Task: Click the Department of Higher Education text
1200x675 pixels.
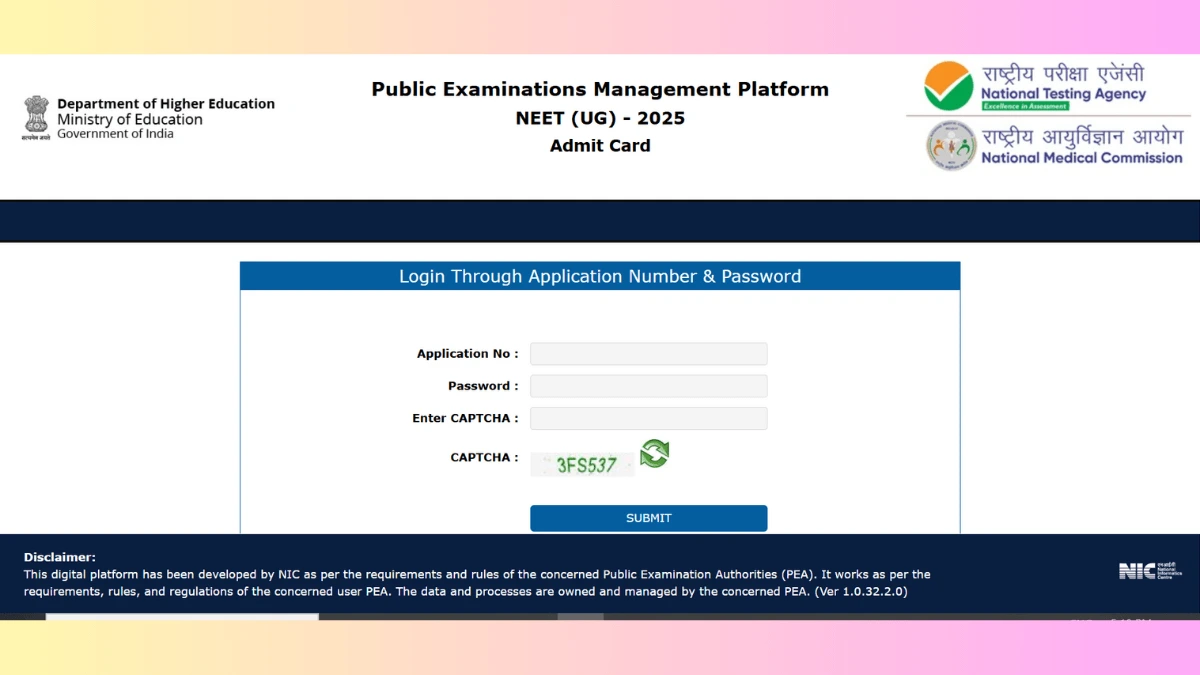Action: click(166, 103)
